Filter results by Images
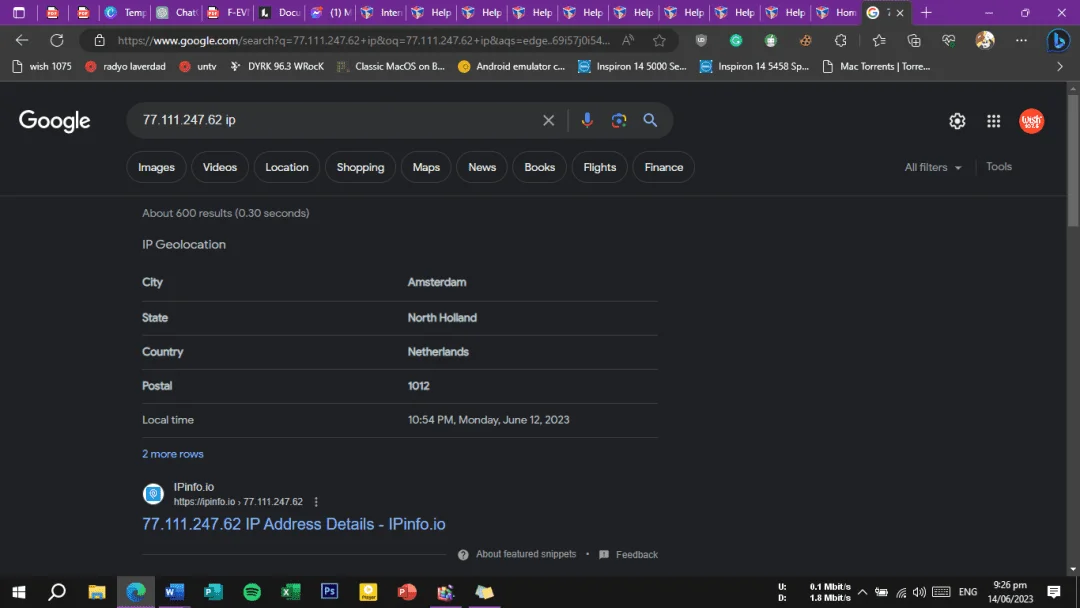This screenshot has height=608, width=1080. (x=156, y=167)
